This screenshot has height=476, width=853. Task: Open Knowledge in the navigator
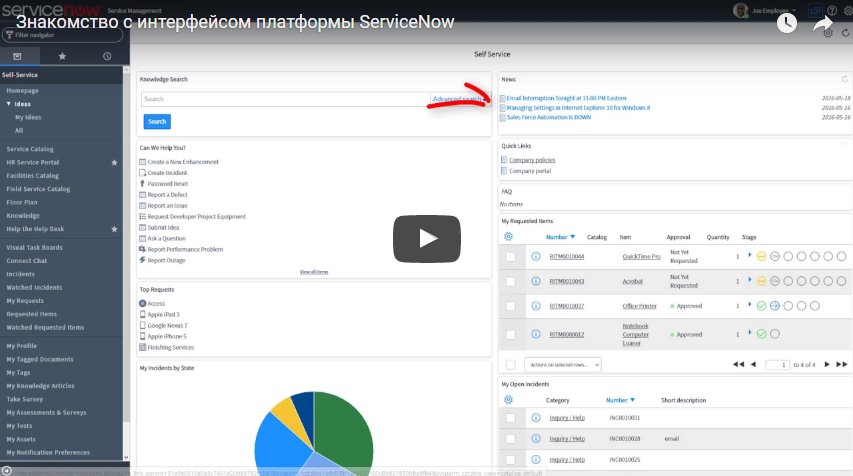23,215
